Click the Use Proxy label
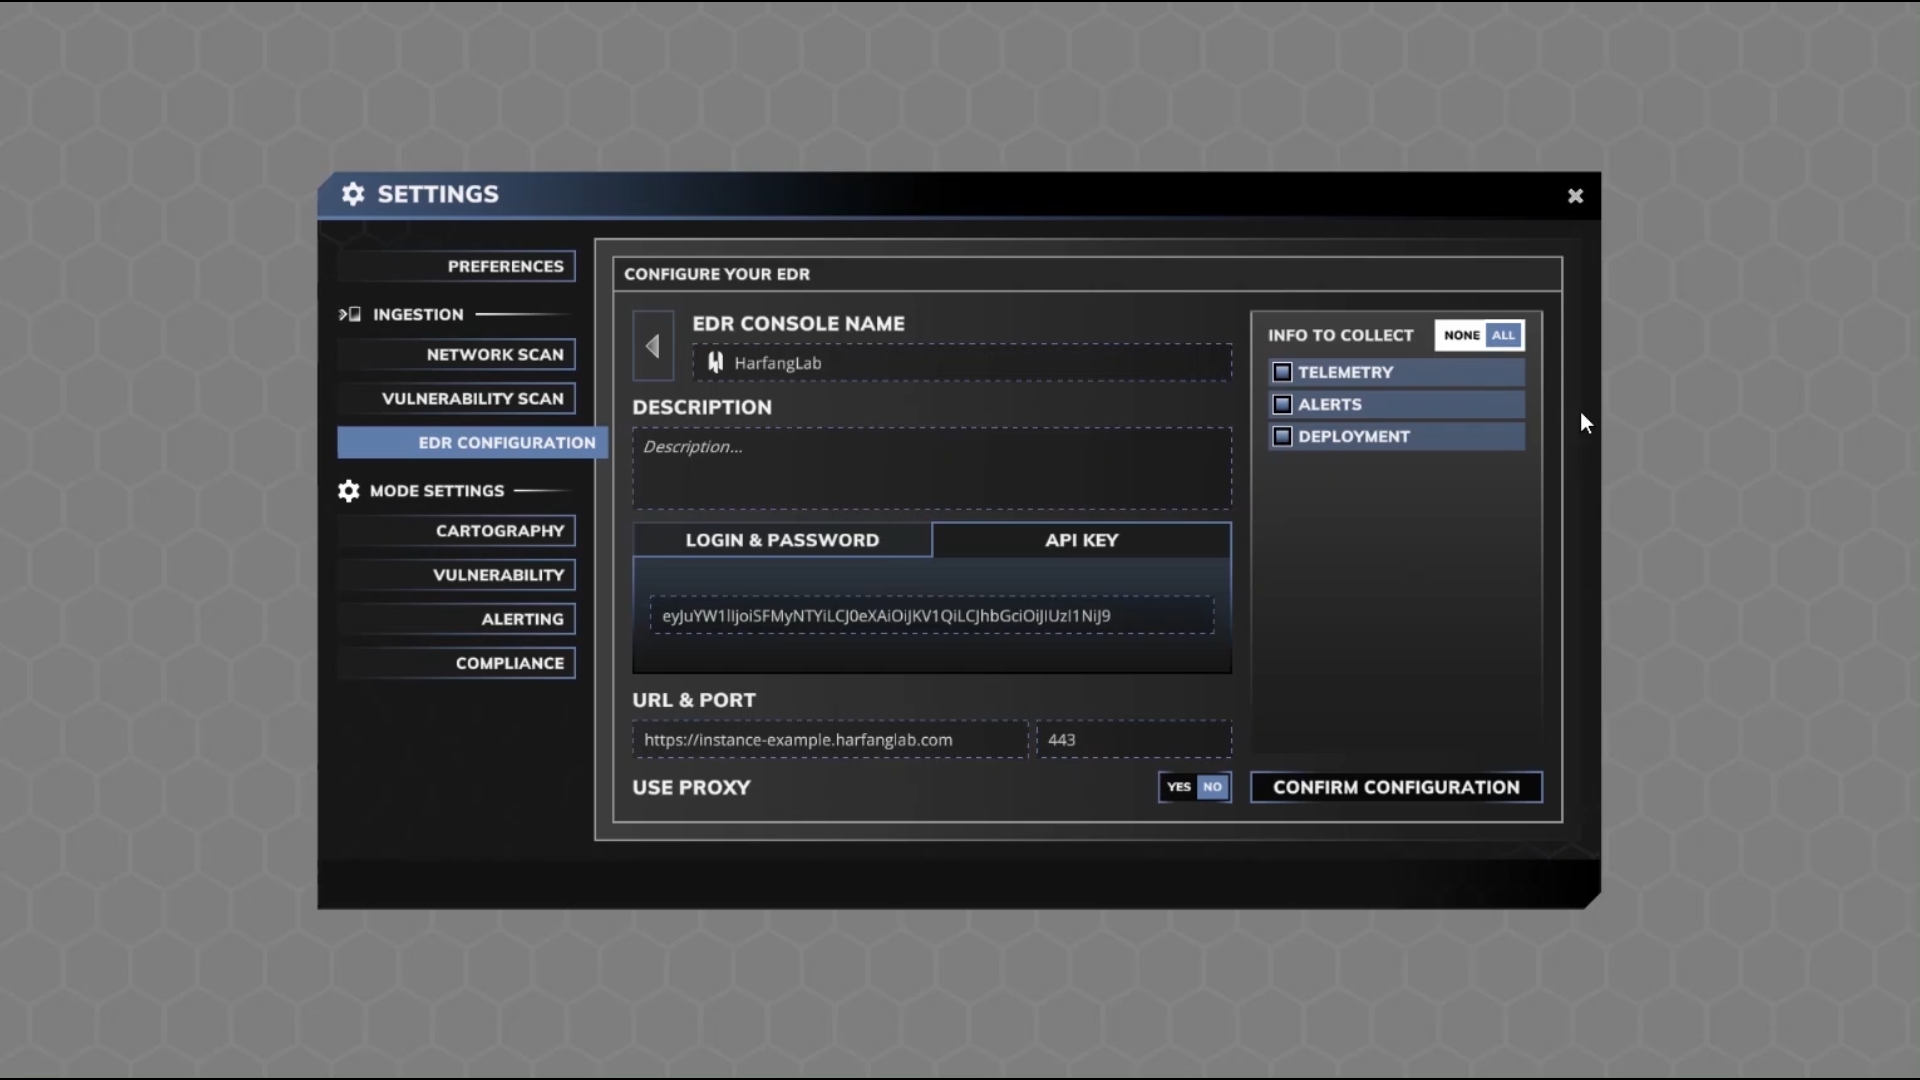This screenshot has height=1080, width=1920. click(691, 787)
